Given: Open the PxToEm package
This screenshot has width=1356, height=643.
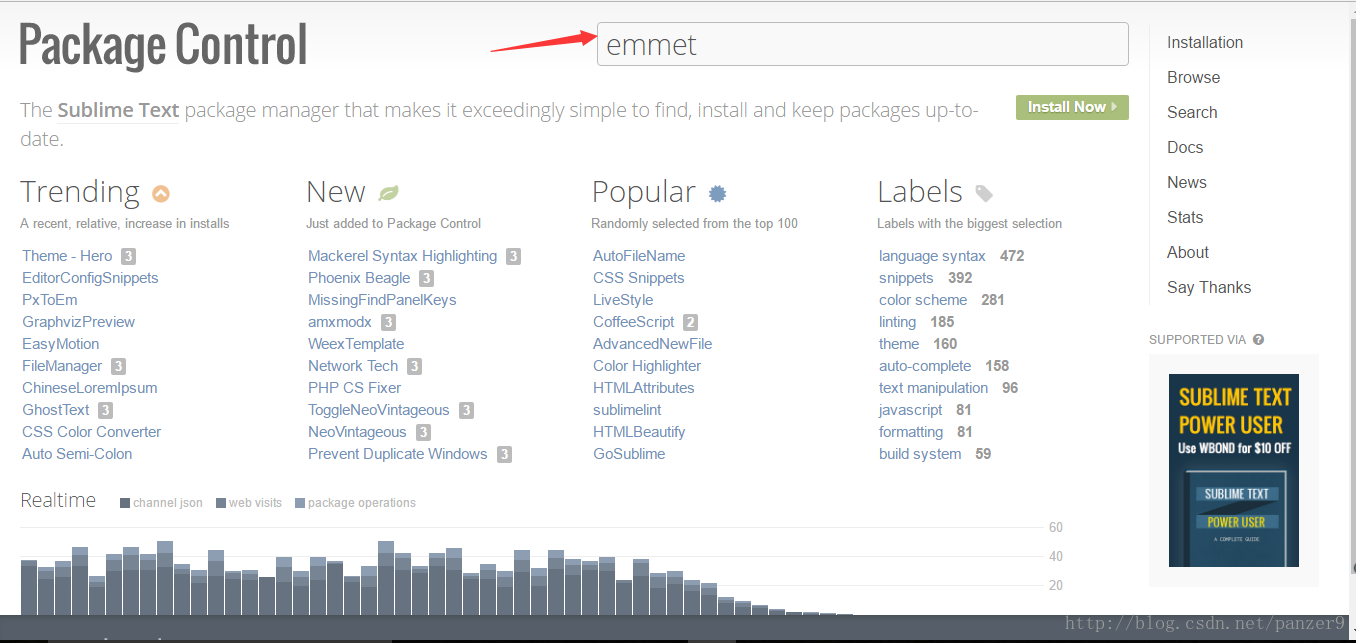Looking at the screenshot, I should click(49, 300).
